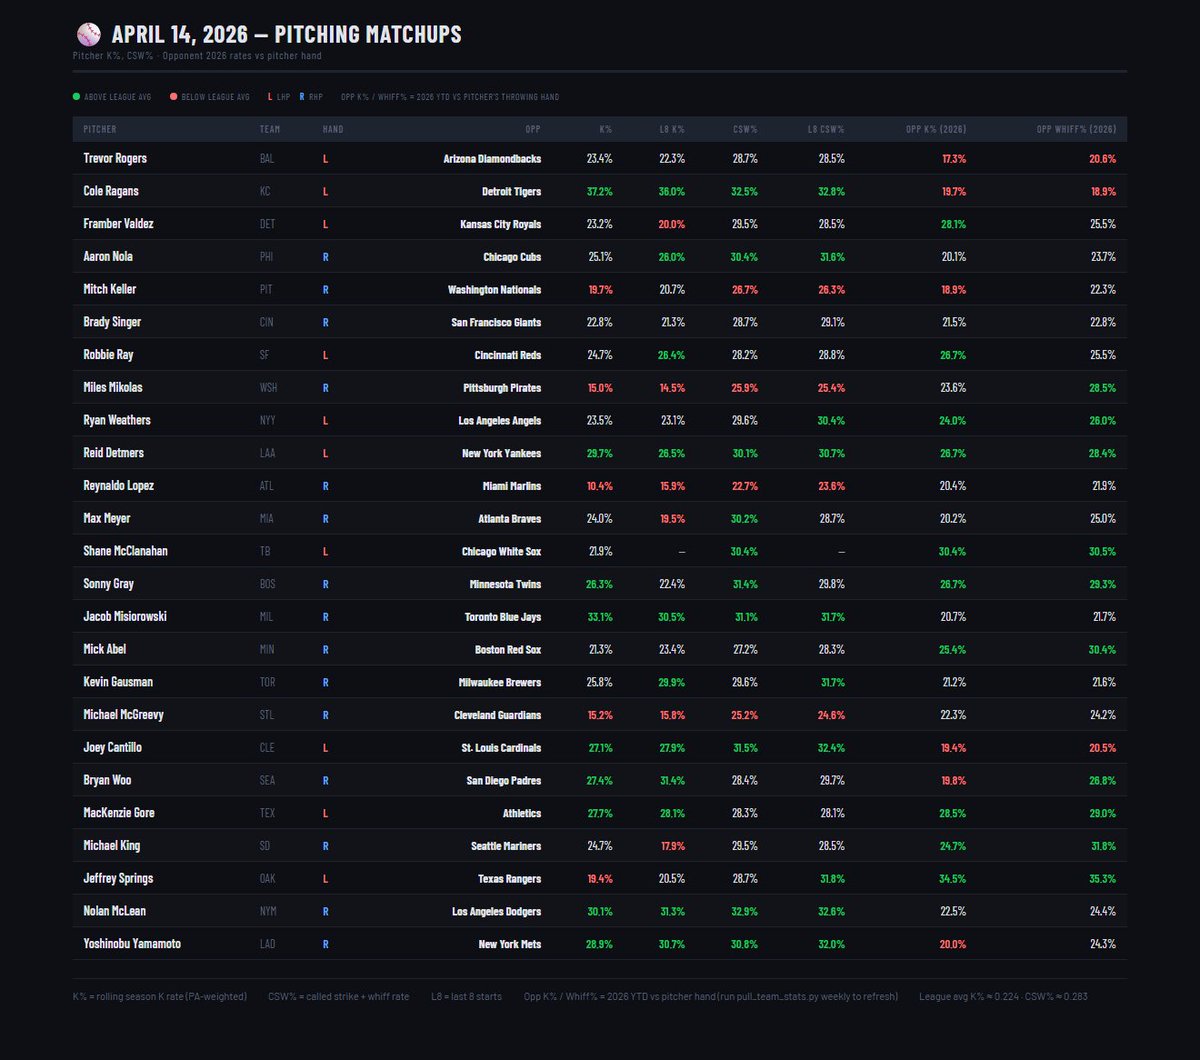Image resolution: width=1200 pixels, height=1060 pixels.
Task: Click pitcher name Max Meyer
Action: [x=107, y=518]
